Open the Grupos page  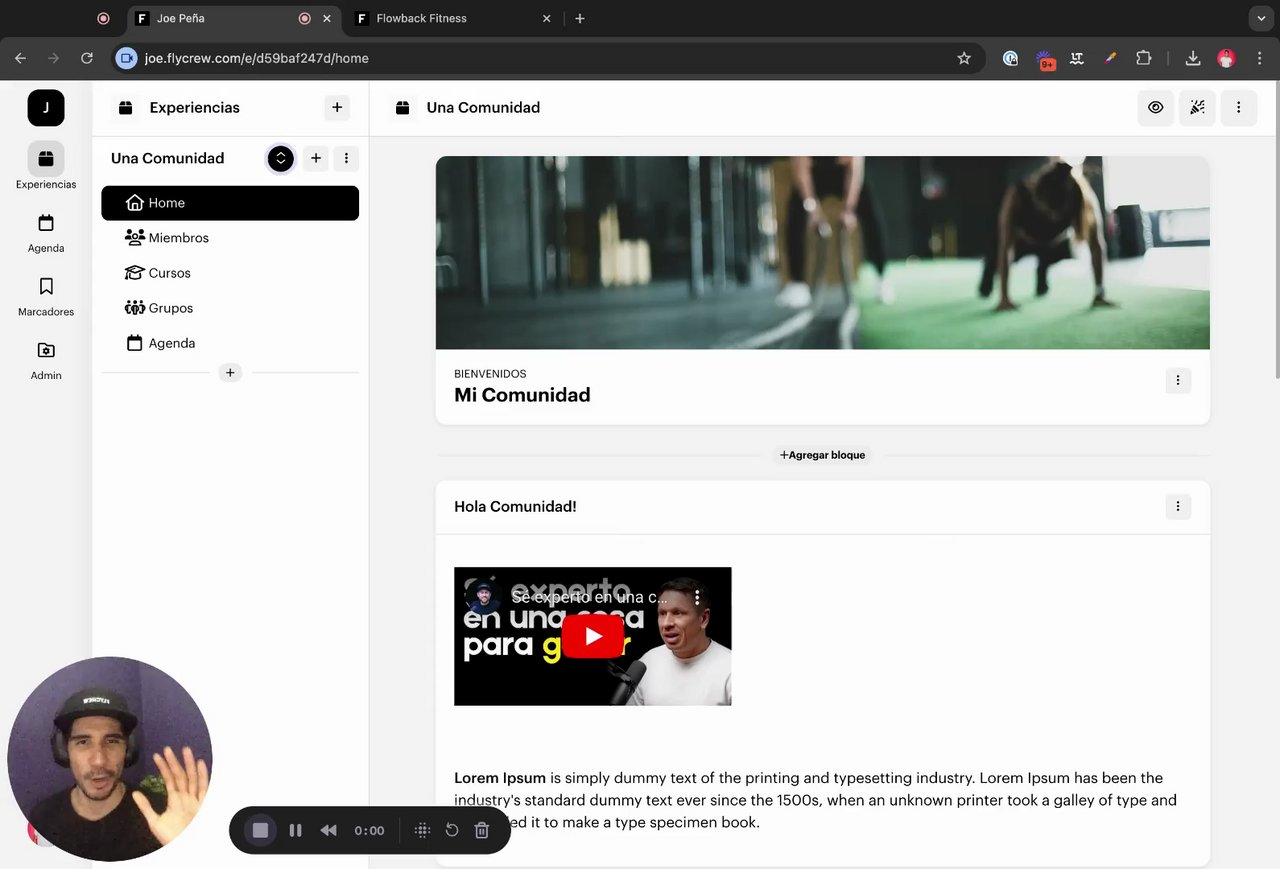click(230, 308)
